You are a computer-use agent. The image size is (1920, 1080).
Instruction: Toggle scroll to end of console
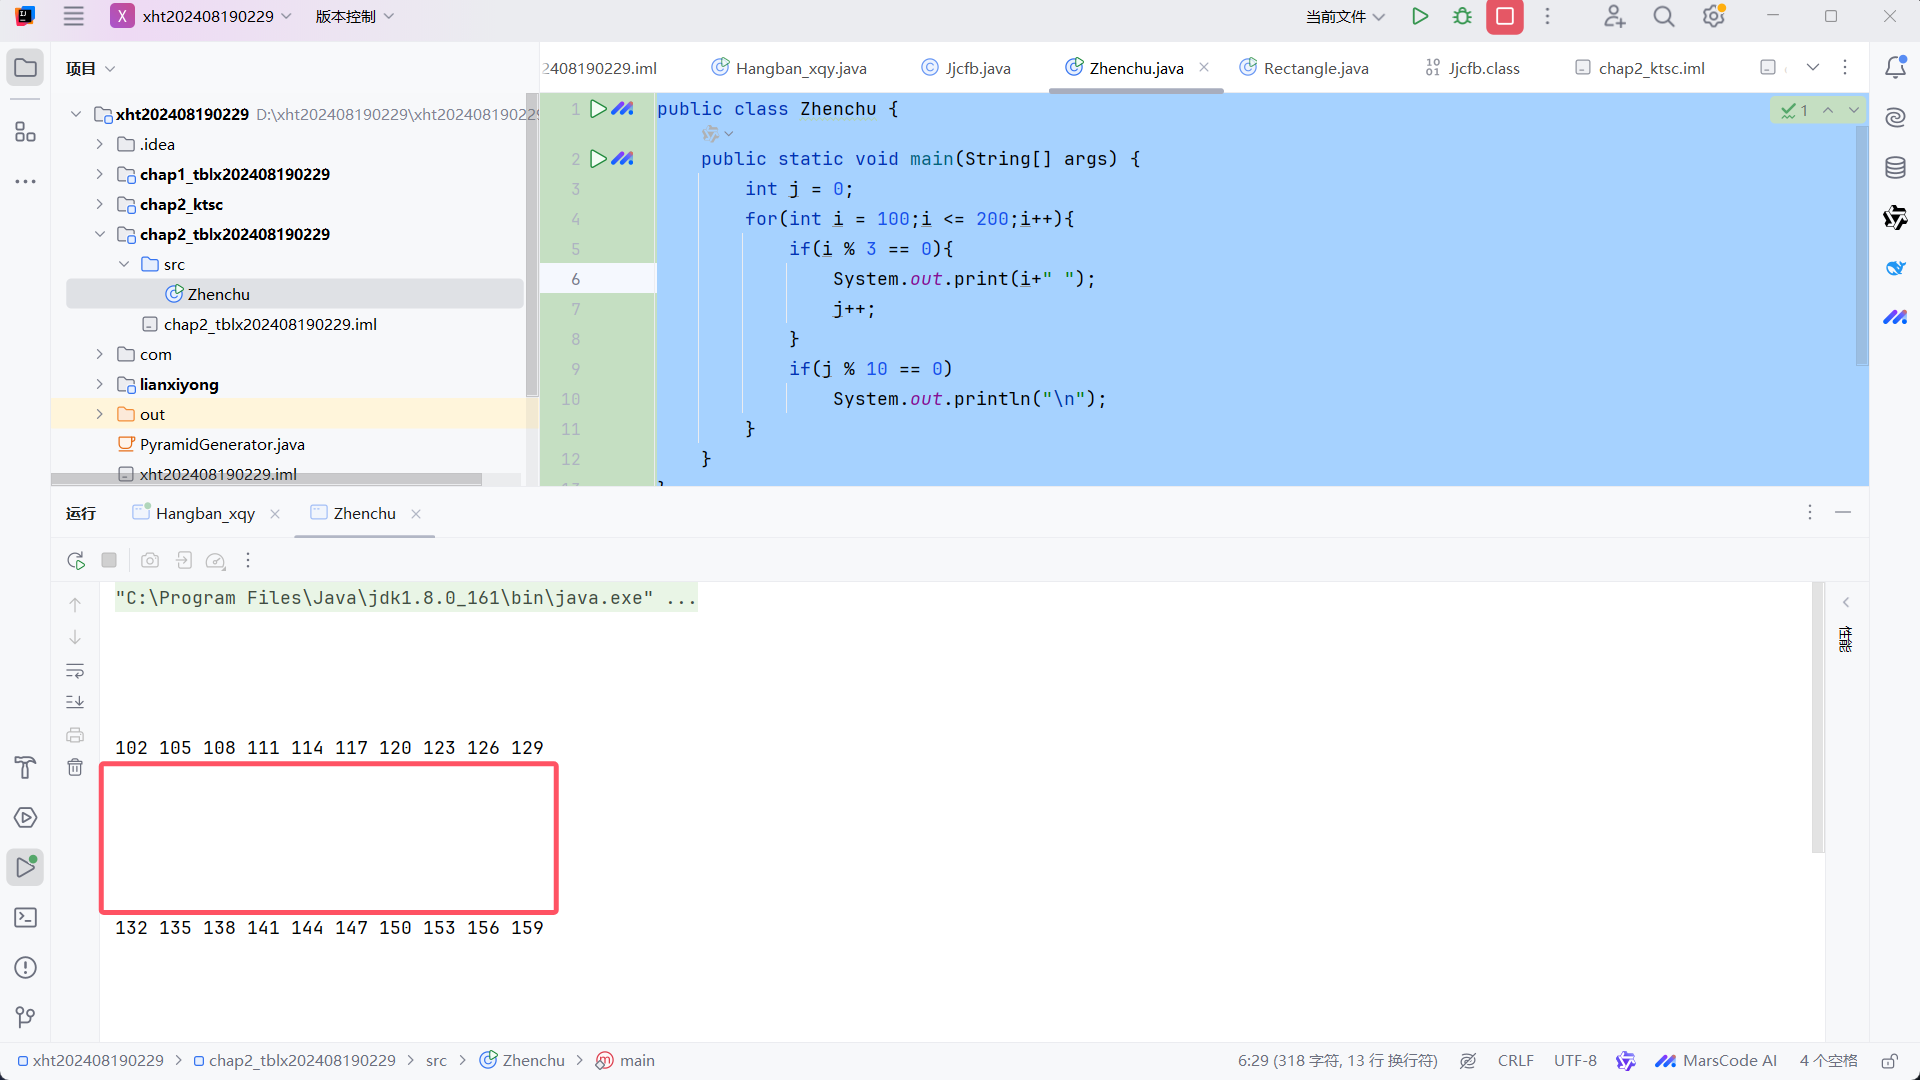75,702
